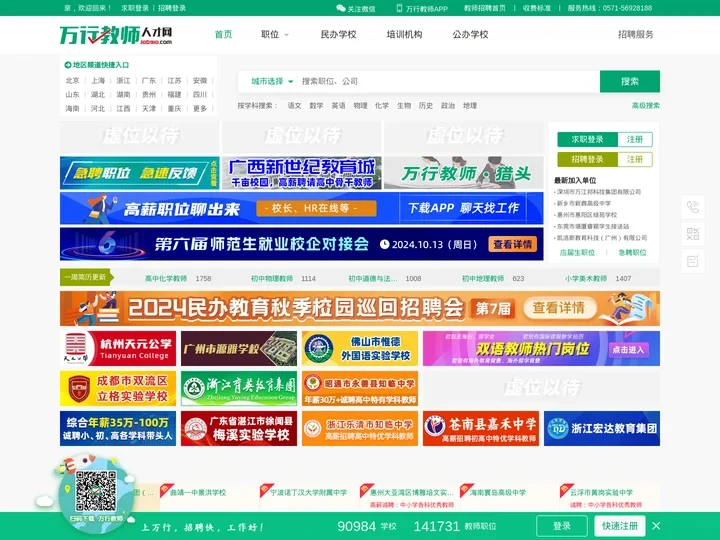Click the QR code icon in right sidebar

692,234
